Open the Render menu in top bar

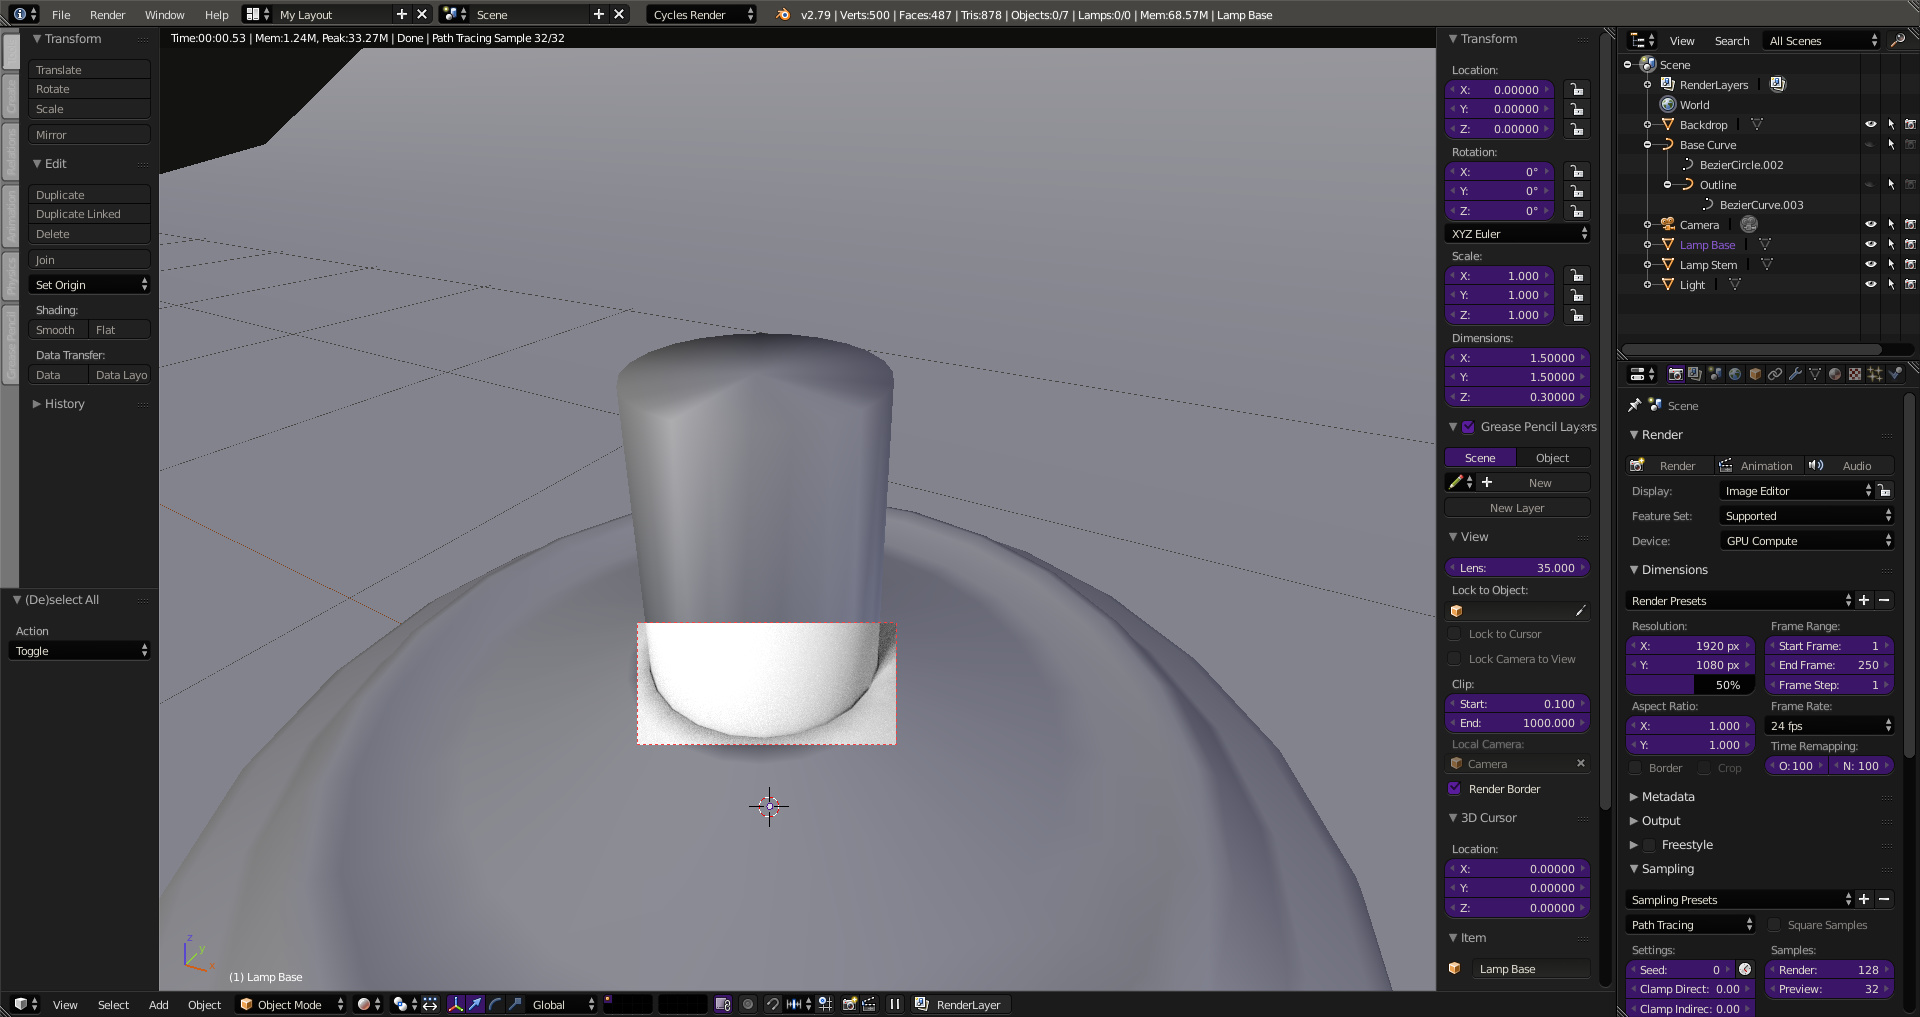coord(107,14)
